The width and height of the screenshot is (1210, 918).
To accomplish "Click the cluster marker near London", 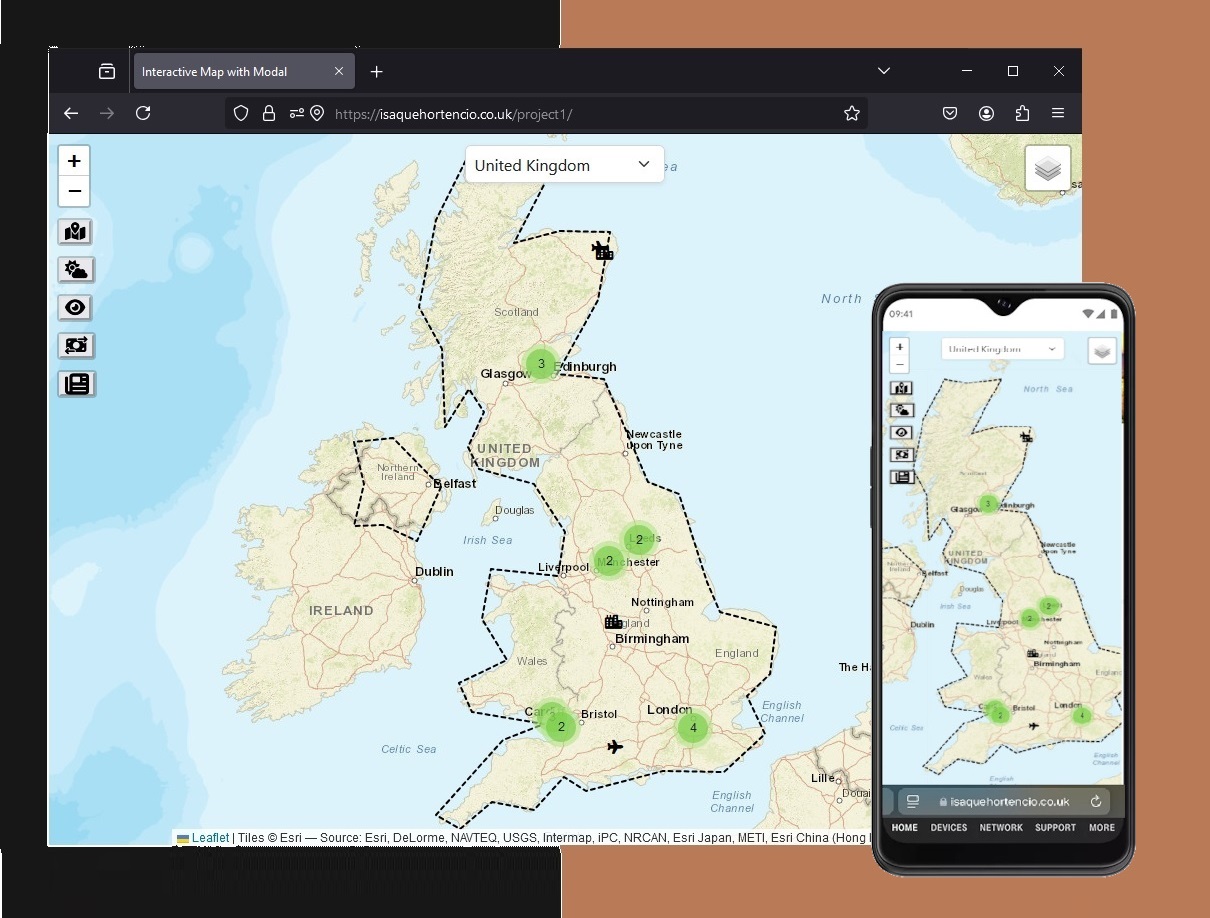I will coord(692,728).
